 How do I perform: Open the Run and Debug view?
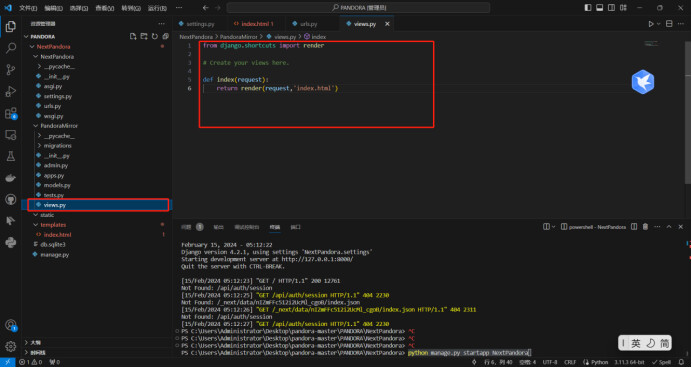click(11, 91)
